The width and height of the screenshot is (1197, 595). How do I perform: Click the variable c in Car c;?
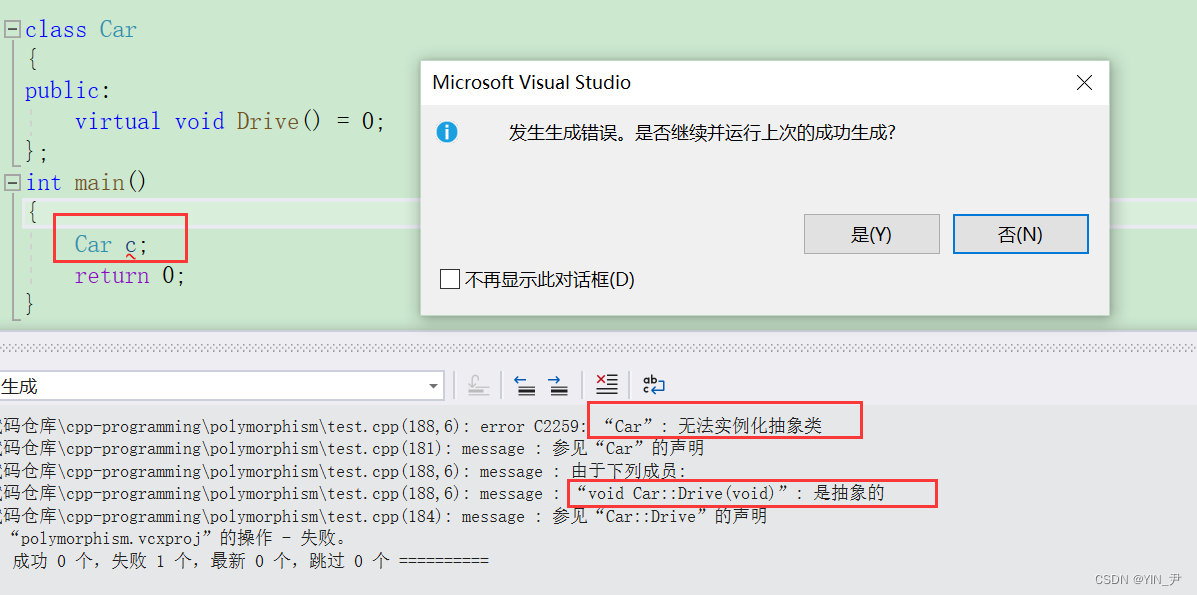click(x=131, y=244)
